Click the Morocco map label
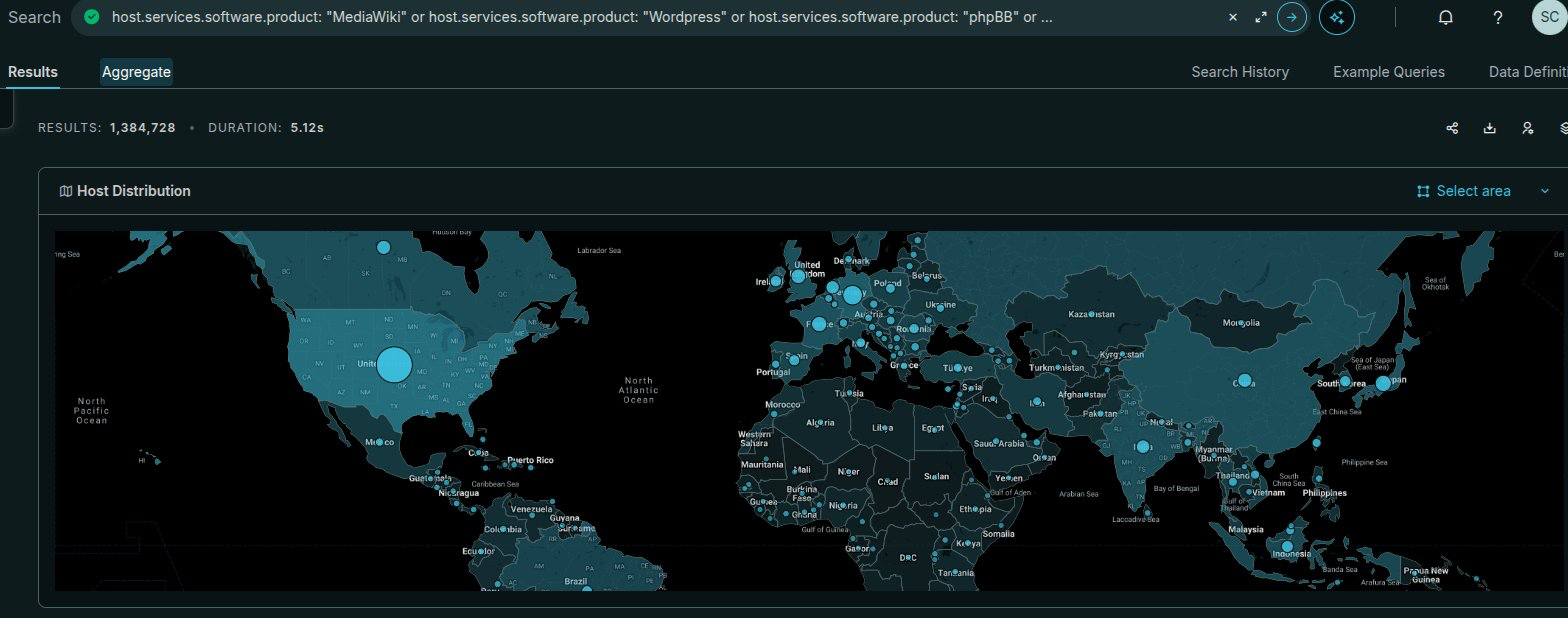 (x=783, y=405)
